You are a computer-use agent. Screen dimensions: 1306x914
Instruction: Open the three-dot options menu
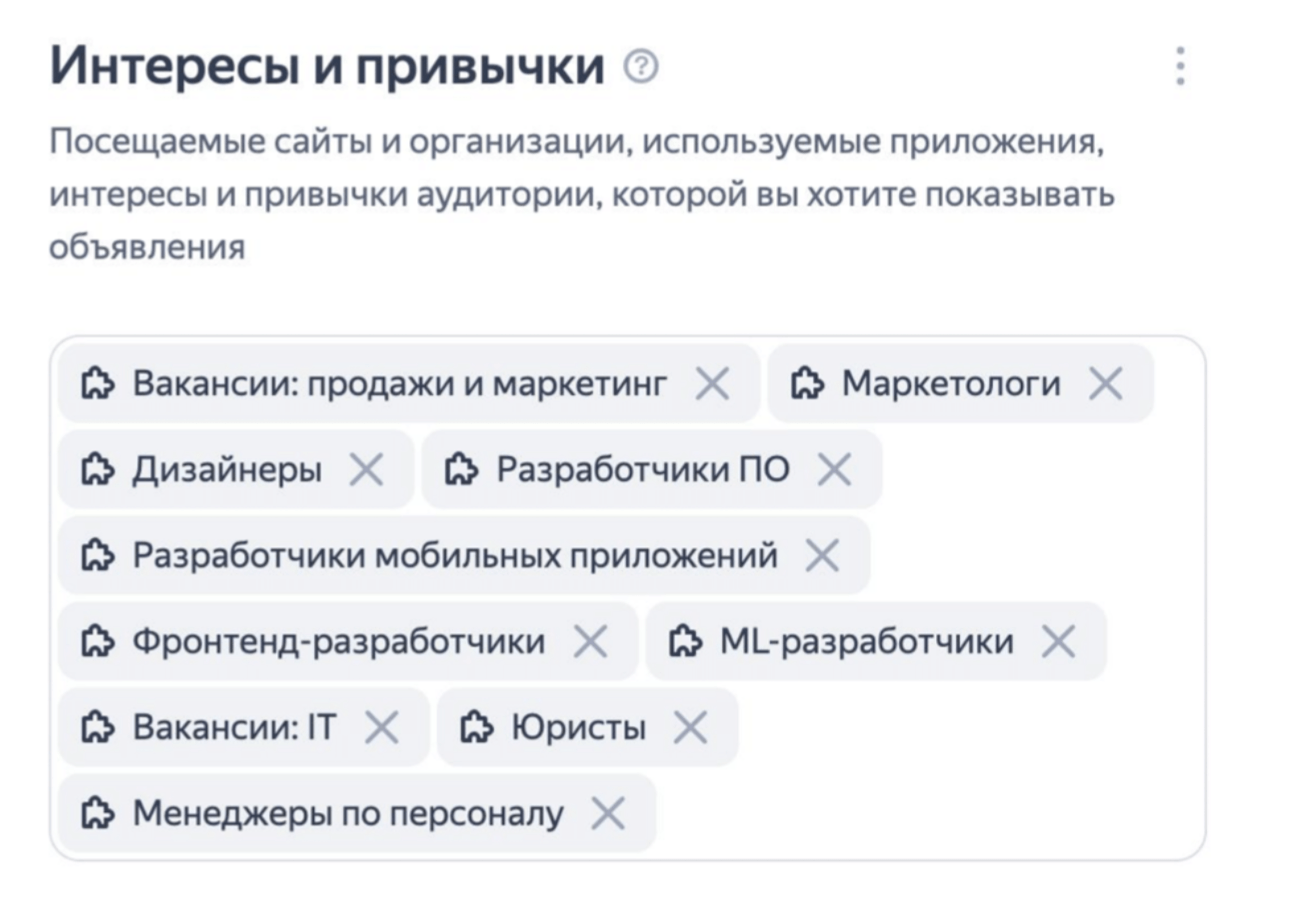[1180, 66]
